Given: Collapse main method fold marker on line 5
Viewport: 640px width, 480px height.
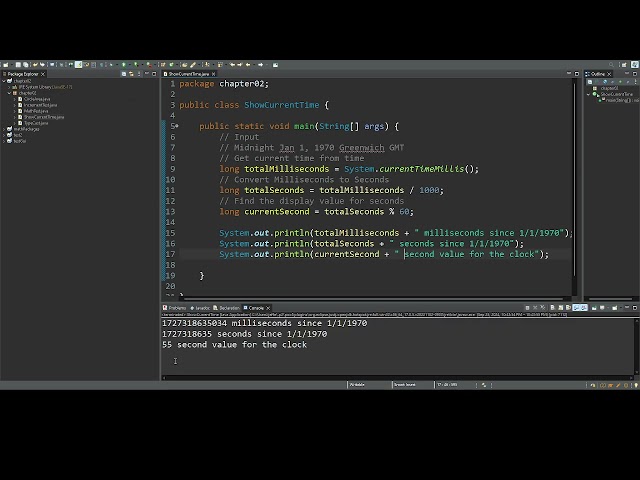Looking at the screenshot, I should (177, 126).
